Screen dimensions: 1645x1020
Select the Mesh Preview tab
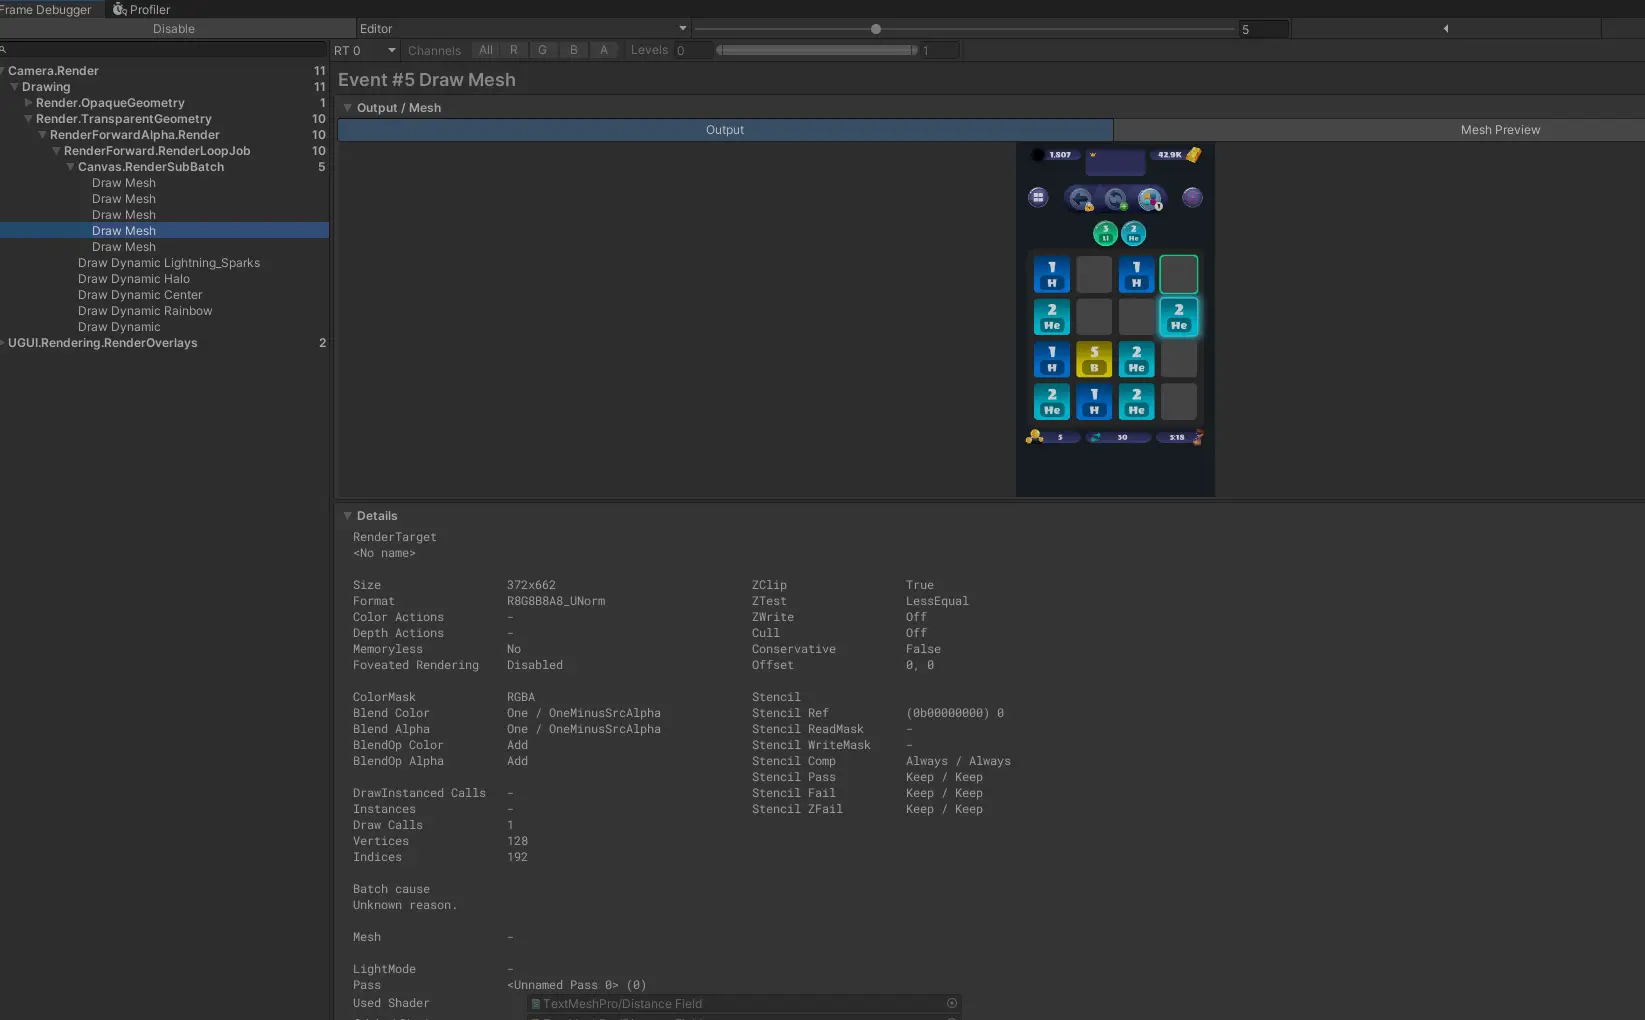1500,130
